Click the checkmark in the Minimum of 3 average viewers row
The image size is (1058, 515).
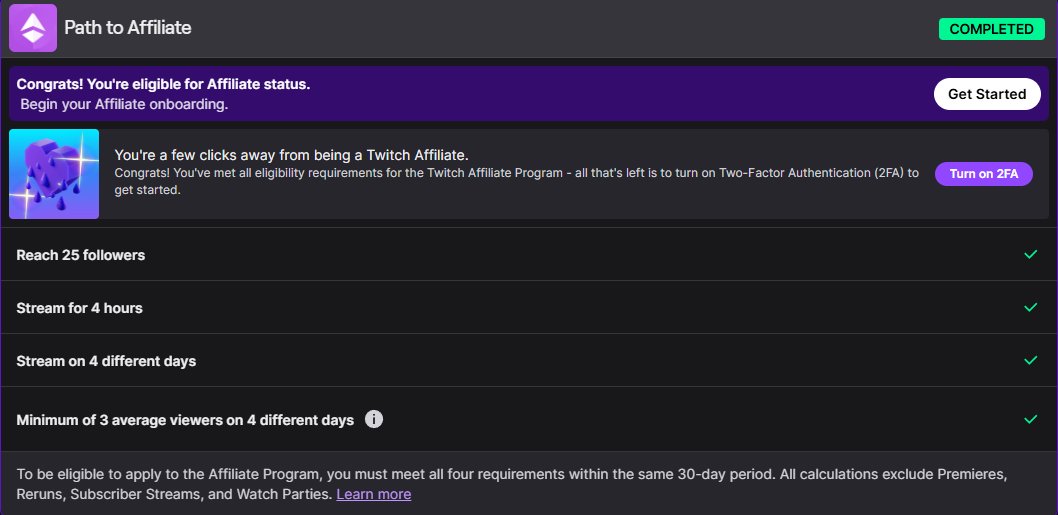pos(1030,419)
